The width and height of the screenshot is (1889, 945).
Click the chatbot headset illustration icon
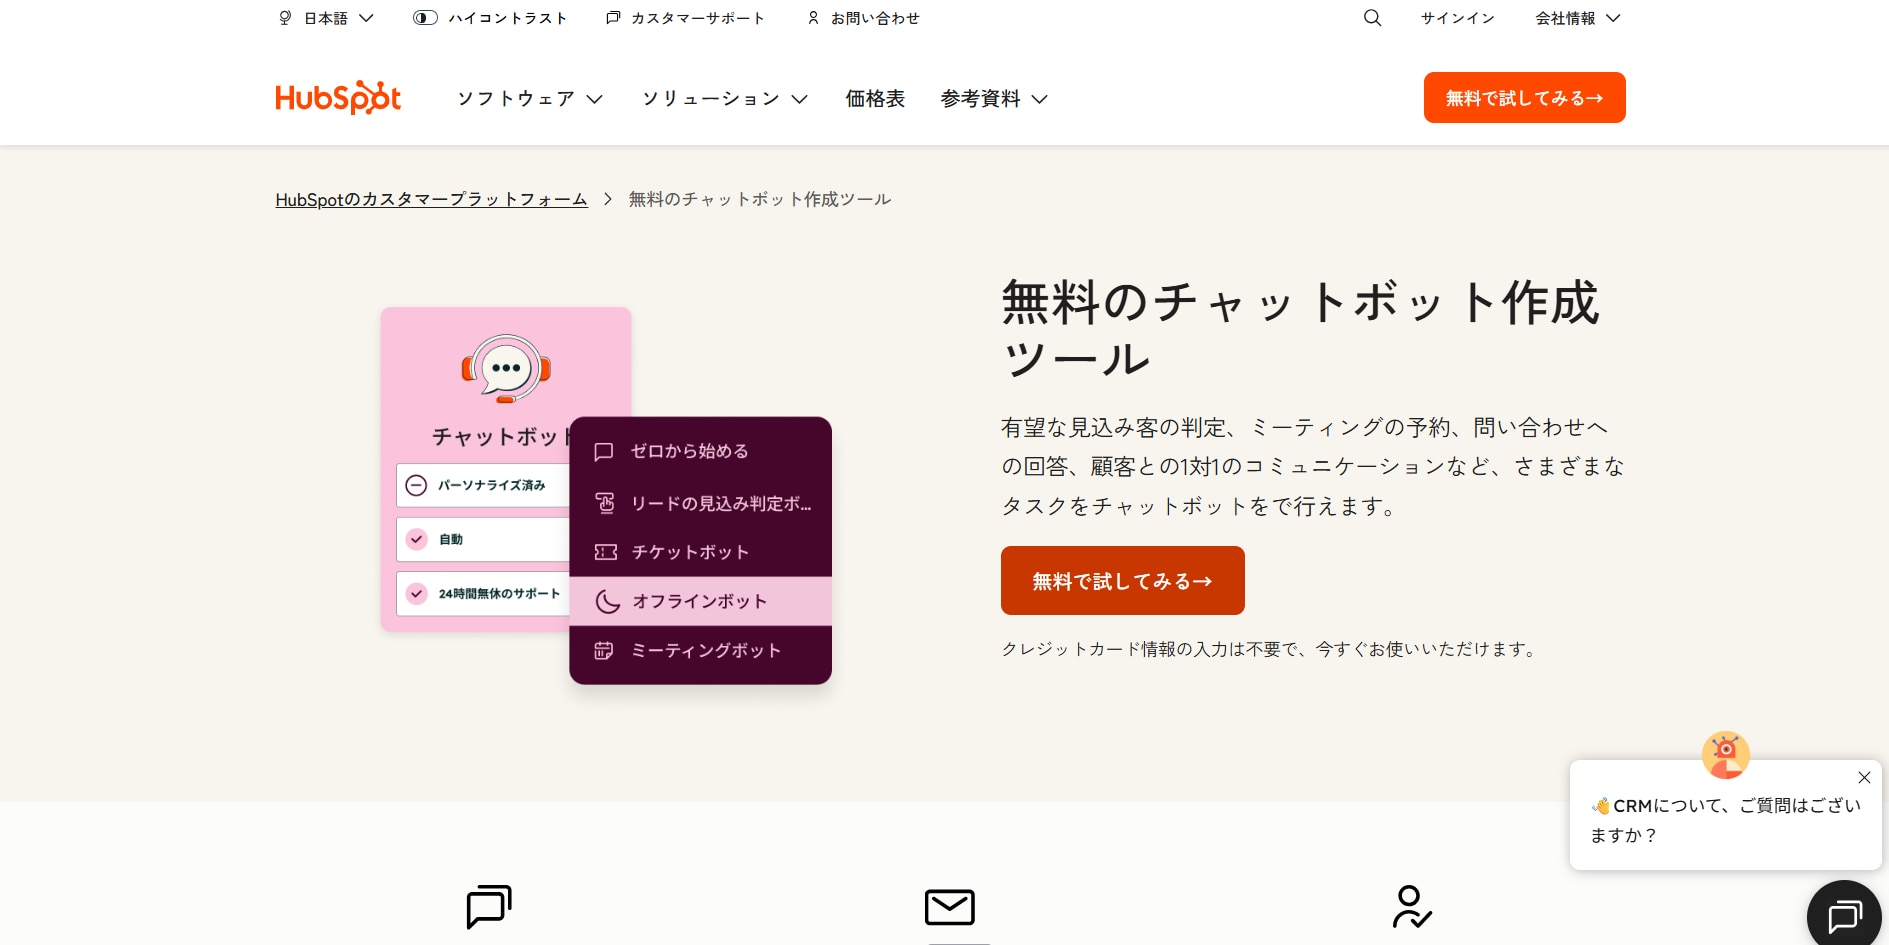[x=506, y=369]
